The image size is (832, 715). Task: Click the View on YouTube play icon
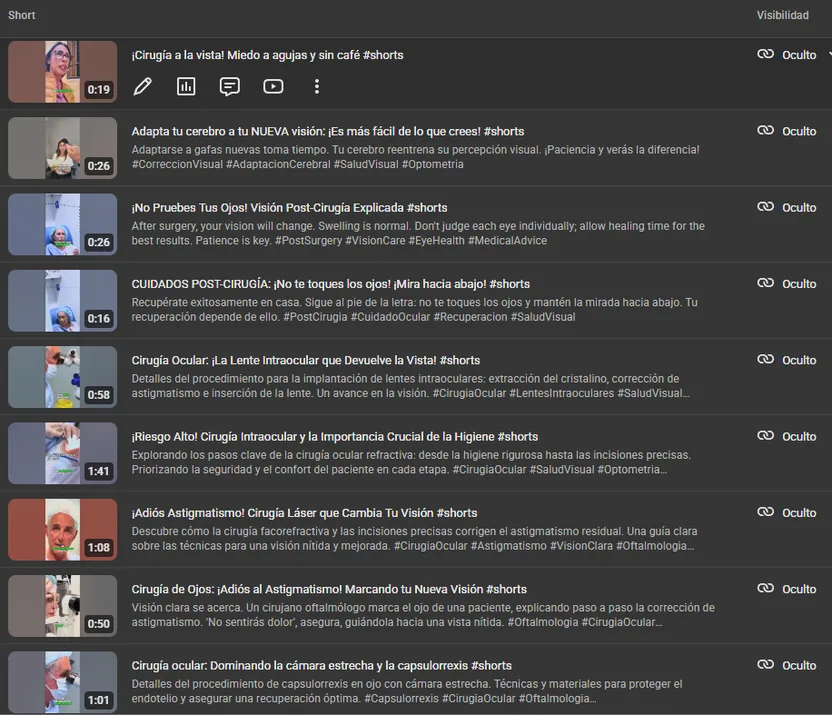tap(273, 86)
